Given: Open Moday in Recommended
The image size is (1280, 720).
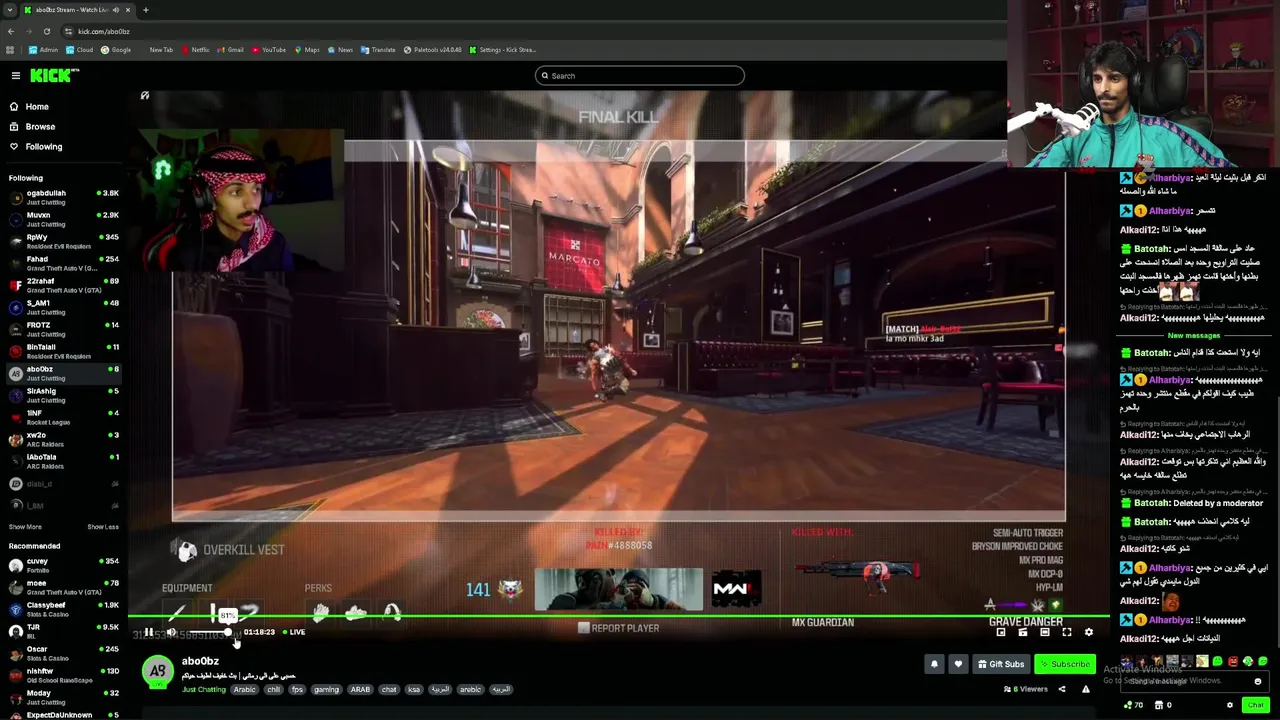Looking at the screenshot, I should coord(64,697).
